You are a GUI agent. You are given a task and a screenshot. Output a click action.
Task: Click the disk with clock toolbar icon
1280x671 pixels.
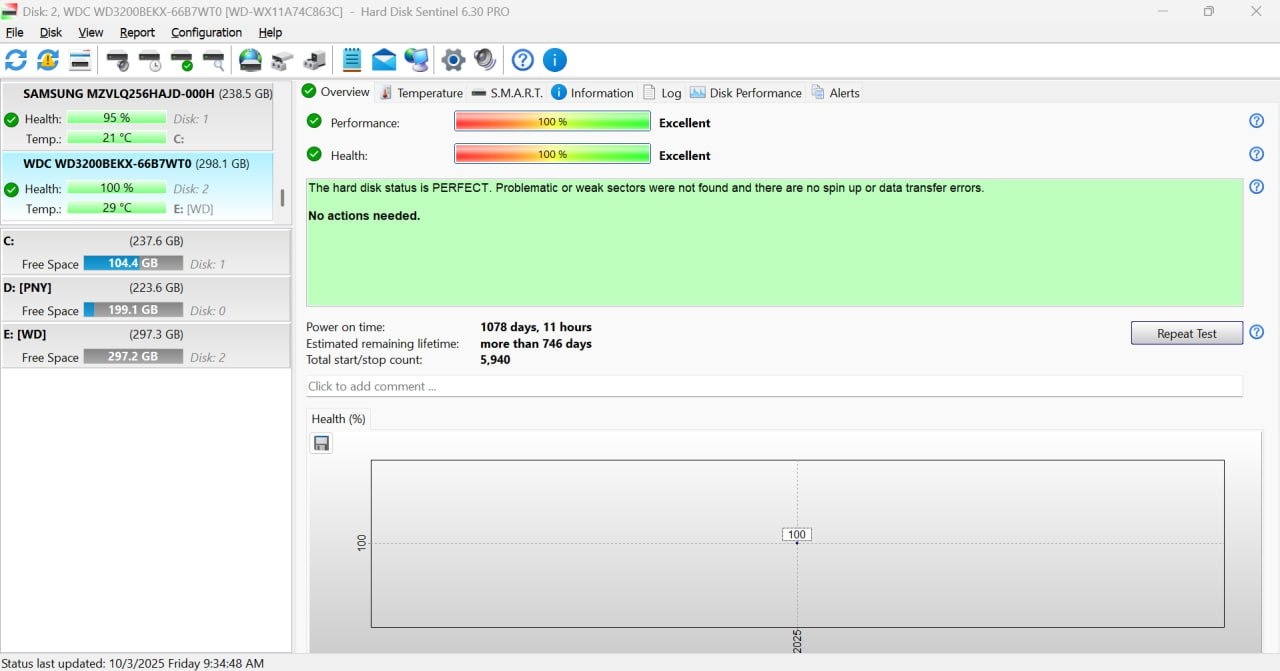150,60
